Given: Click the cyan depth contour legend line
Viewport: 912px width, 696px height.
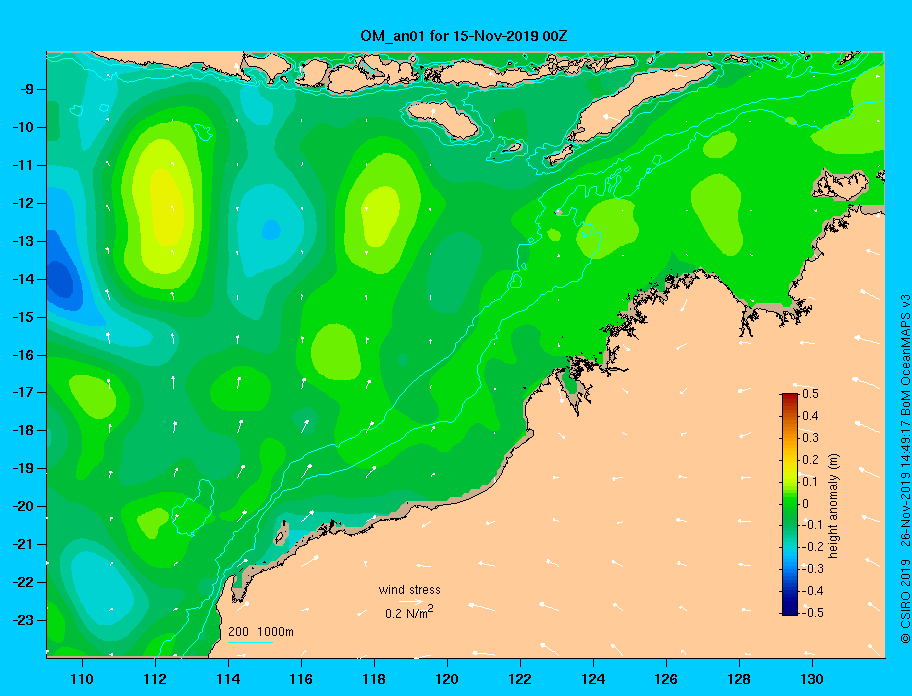Looking at the screenshot, I should [x=250, y=642].
